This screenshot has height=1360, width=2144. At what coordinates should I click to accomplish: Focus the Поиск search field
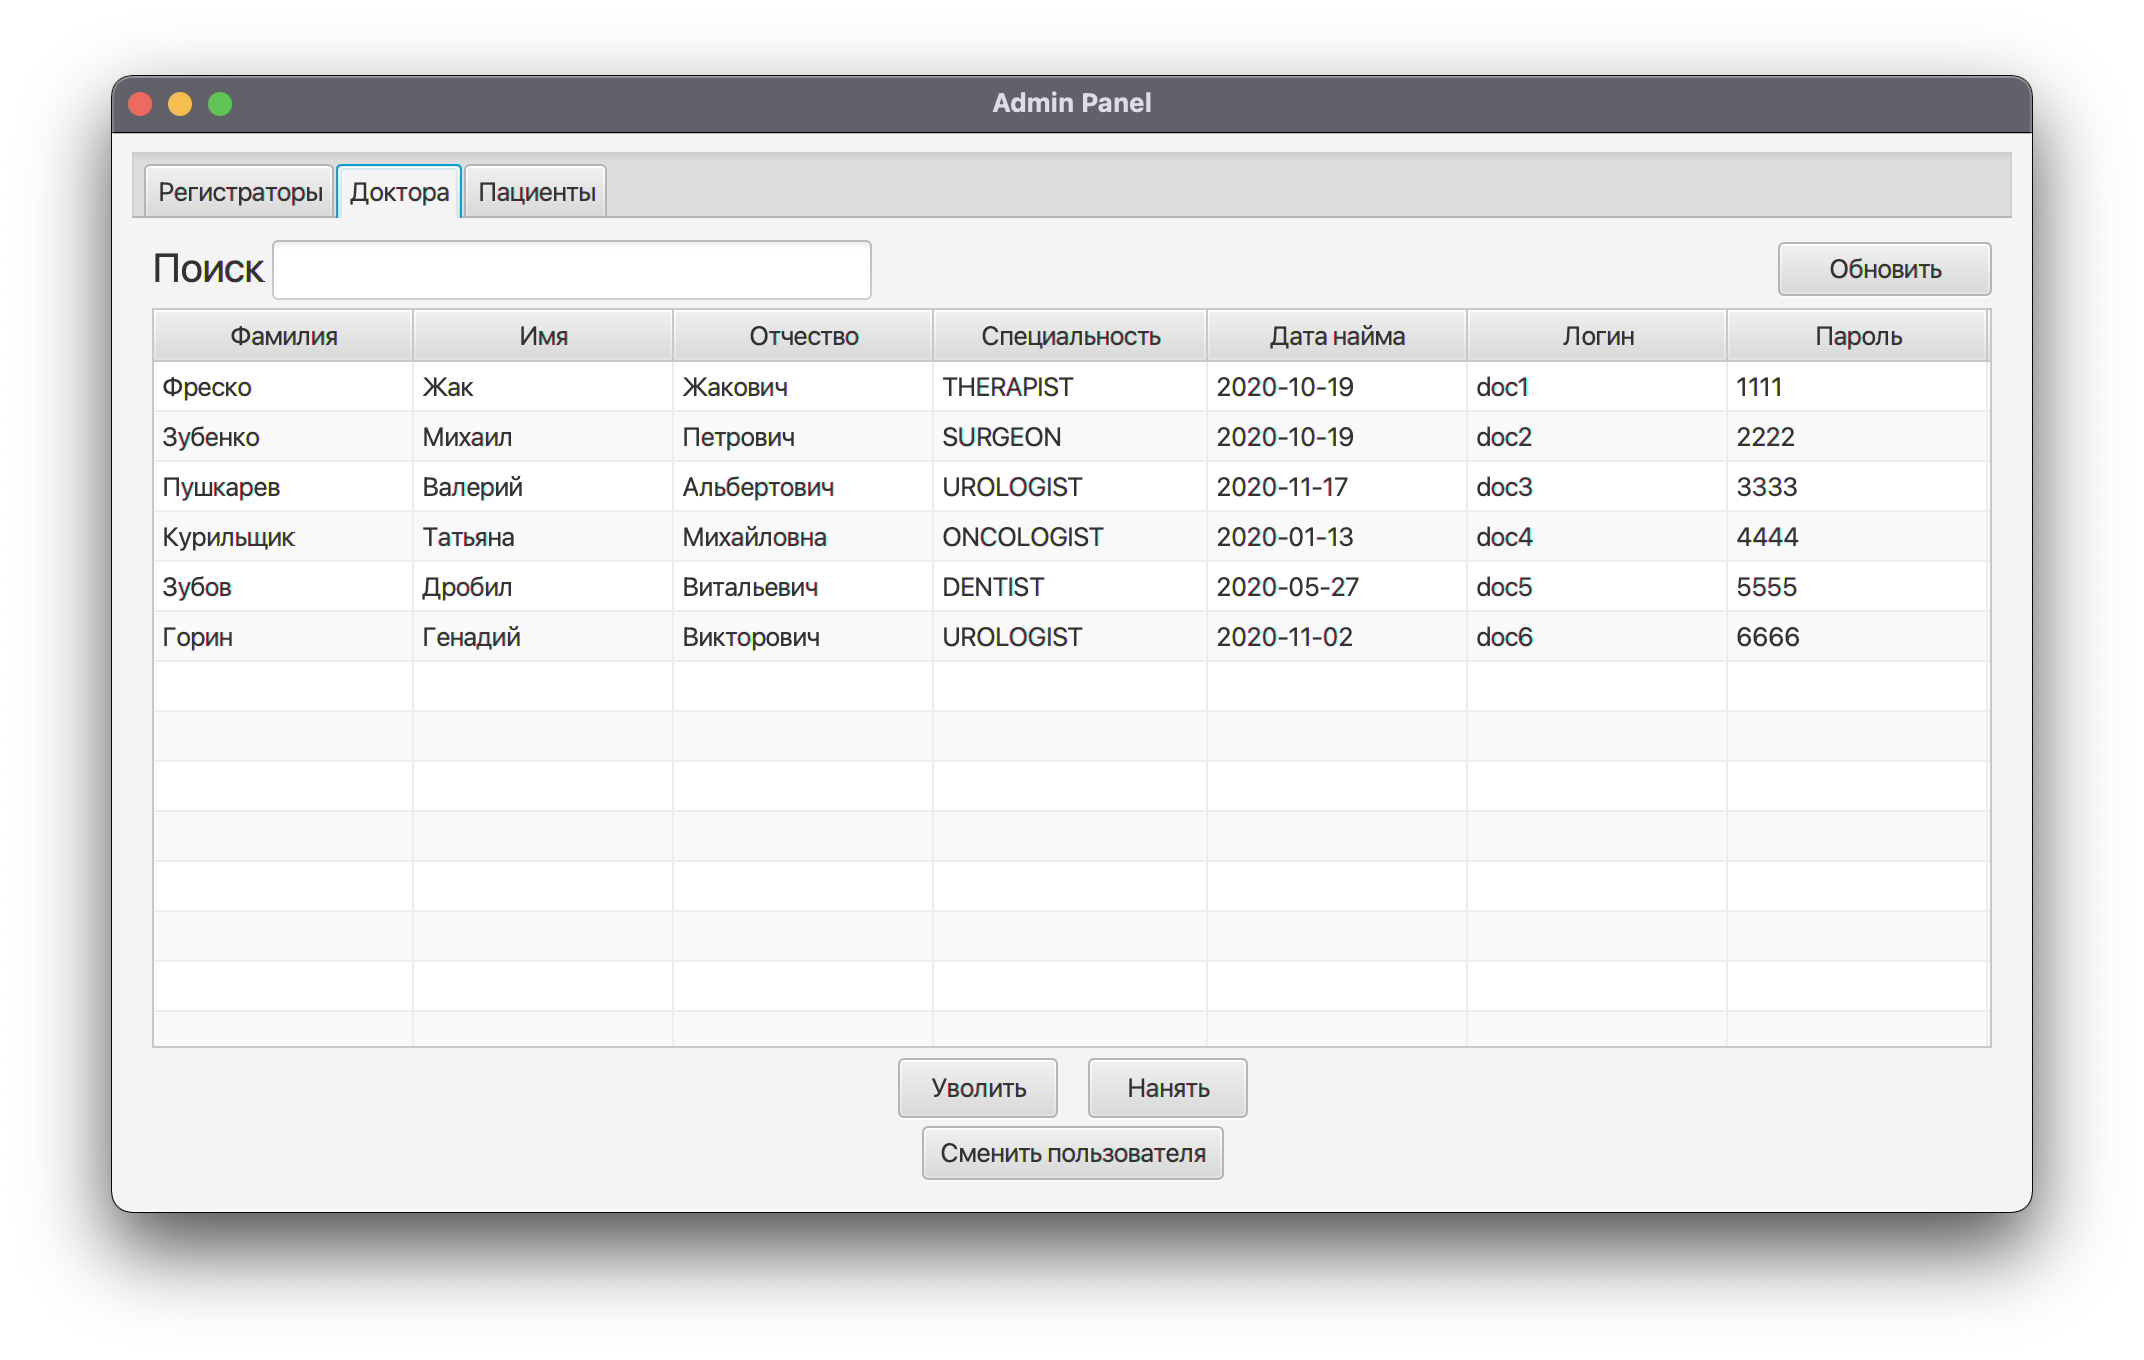pos(572,269)
